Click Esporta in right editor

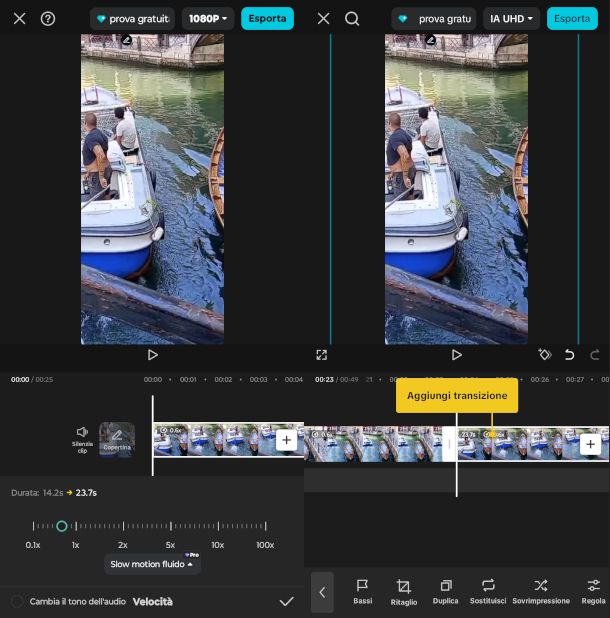(572, 19)
